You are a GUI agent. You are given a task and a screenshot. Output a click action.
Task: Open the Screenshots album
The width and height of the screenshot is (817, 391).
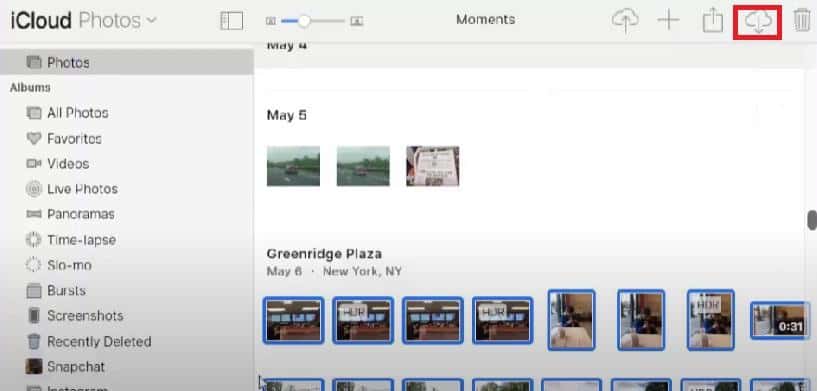pyautogui.click(x=85, y=315)
